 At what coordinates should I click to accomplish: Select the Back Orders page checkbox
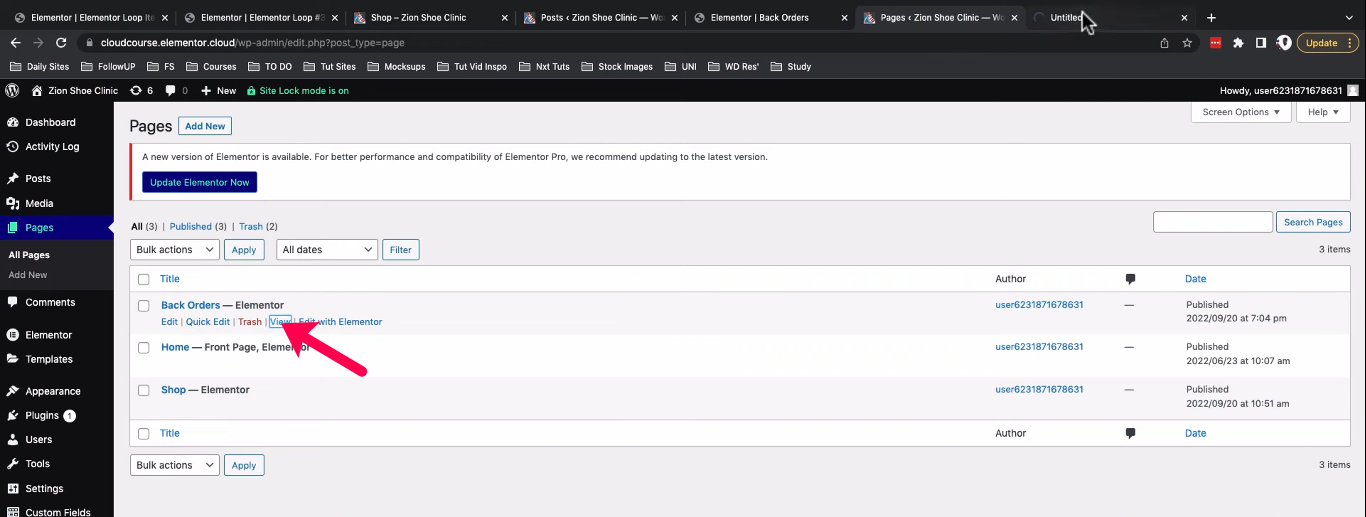click(x=143, y=305)
